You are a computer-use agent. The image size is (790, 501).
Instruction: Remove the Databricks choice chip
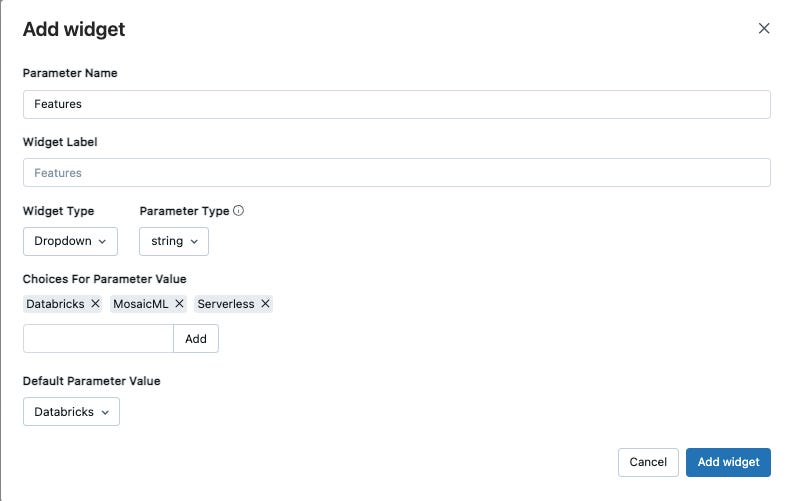(95, 304)
